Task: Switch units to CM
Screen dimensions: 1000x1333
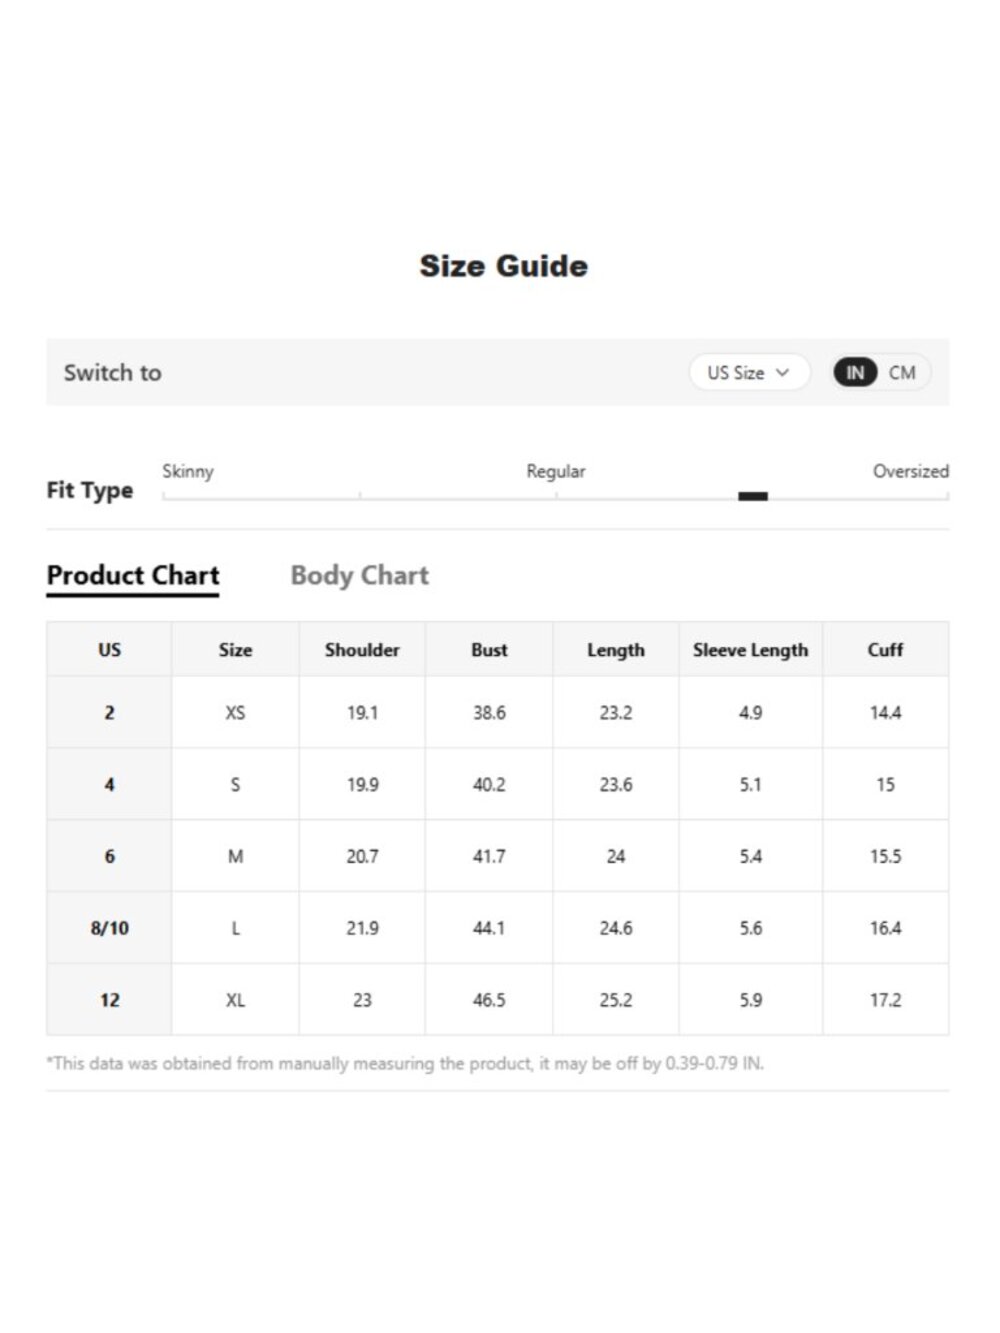Action: 902,373
